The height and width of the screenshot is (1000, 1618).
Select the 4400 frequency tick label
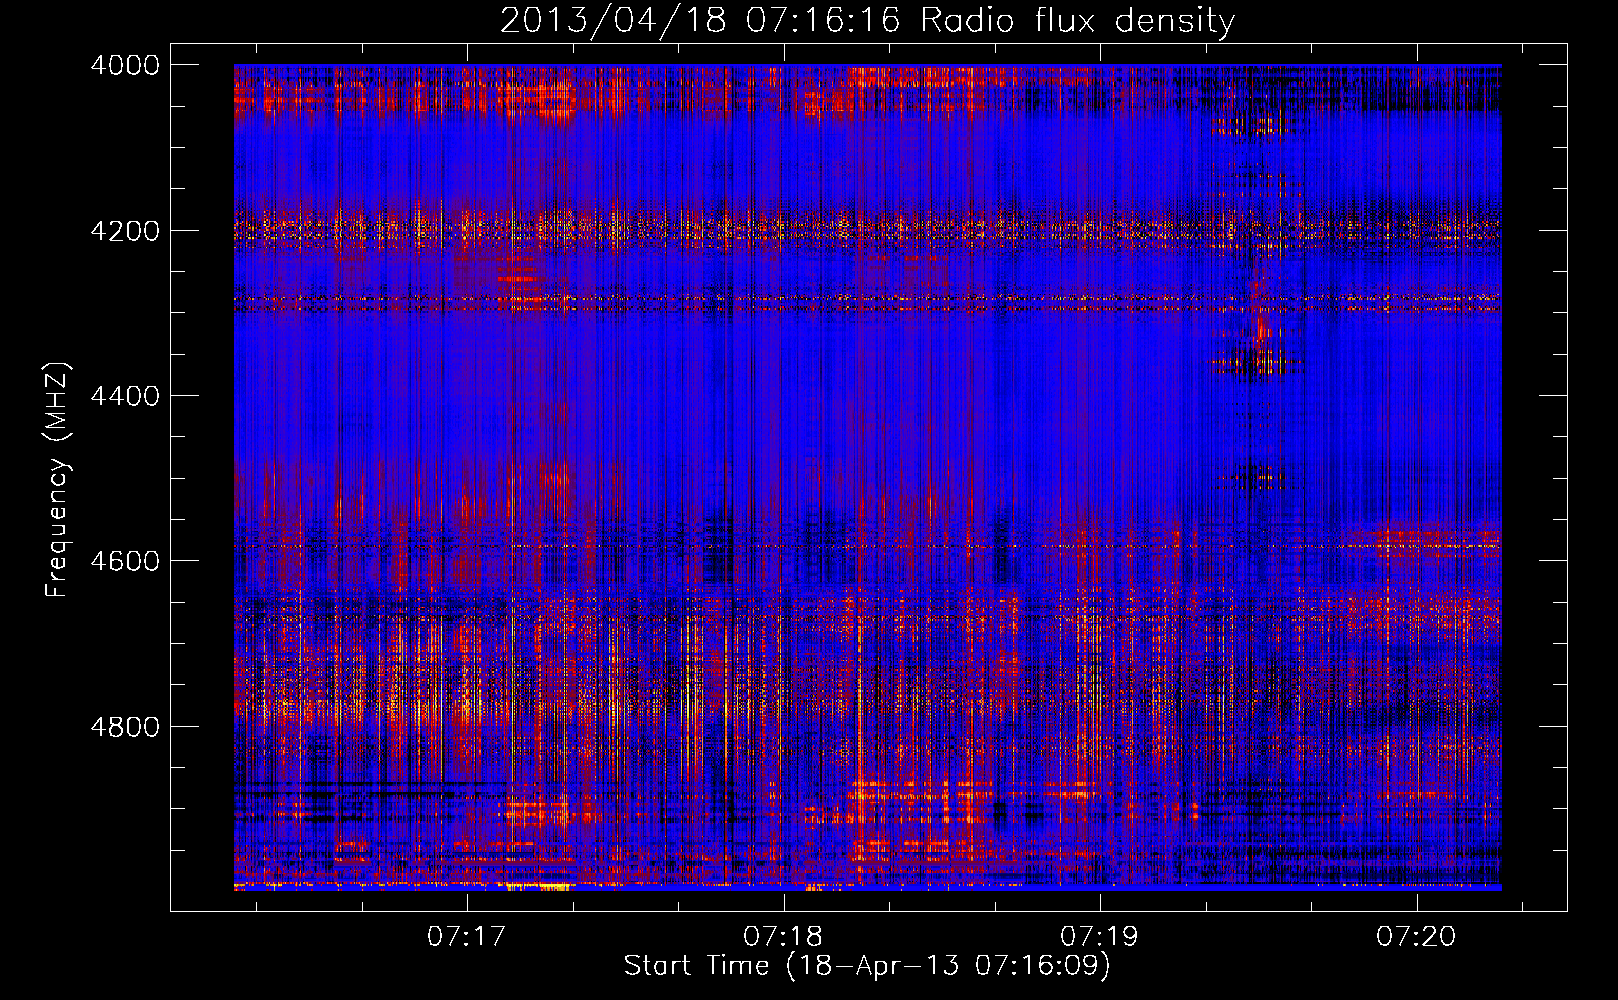(125, 396)
